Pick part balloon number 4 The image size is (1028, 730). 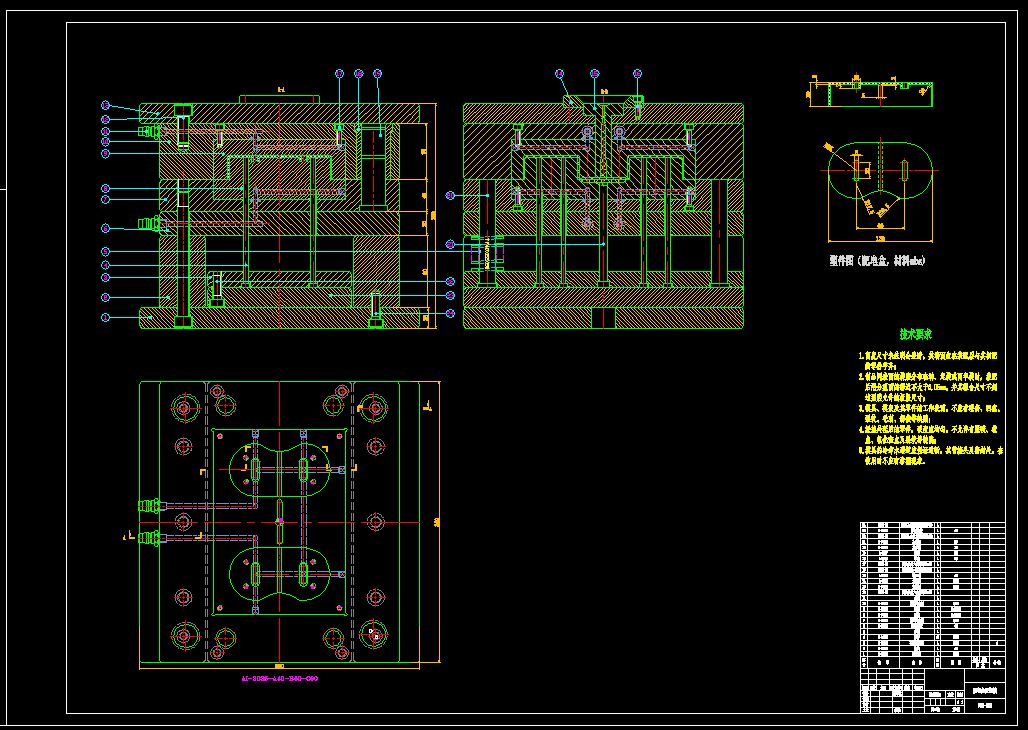point(105,265)
